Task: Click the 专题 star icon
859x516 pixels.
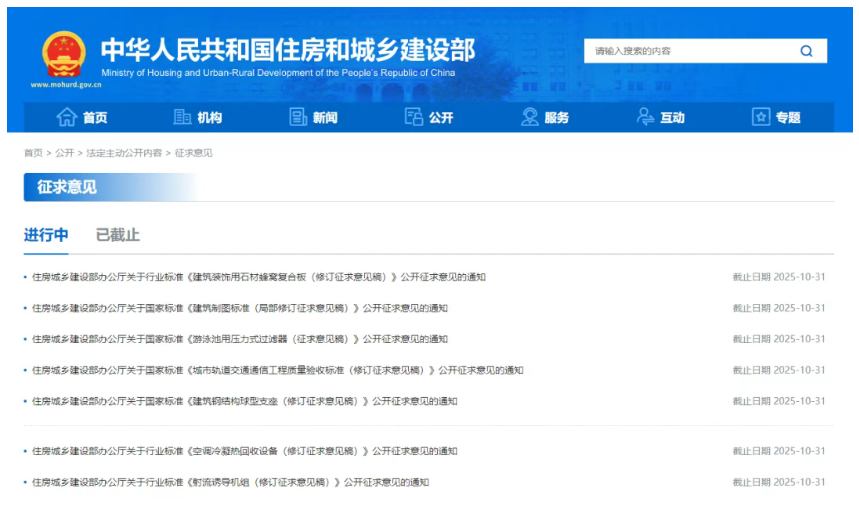Action: click(761, 117)
